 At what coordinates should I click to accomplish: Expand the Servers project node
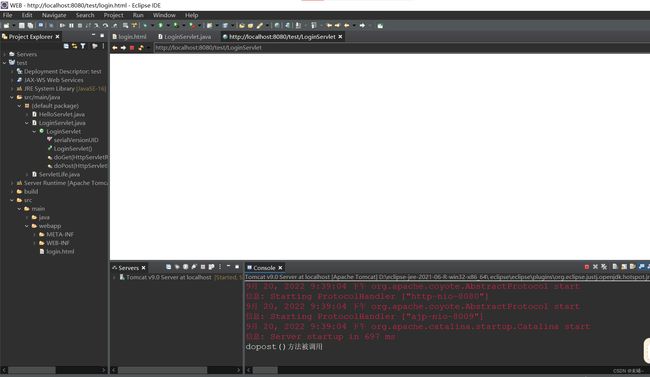pyautogui.click(x=5, y=54)
